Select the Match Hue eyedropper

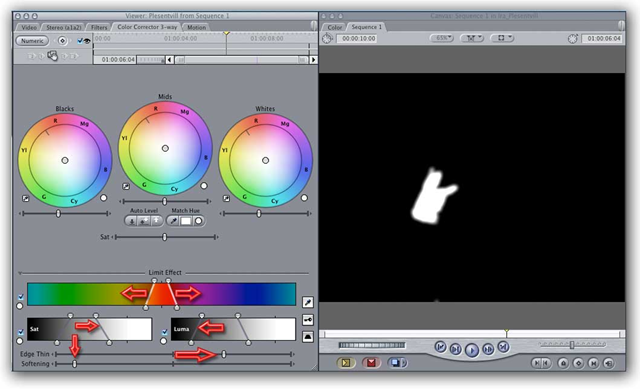pos(173,221)
